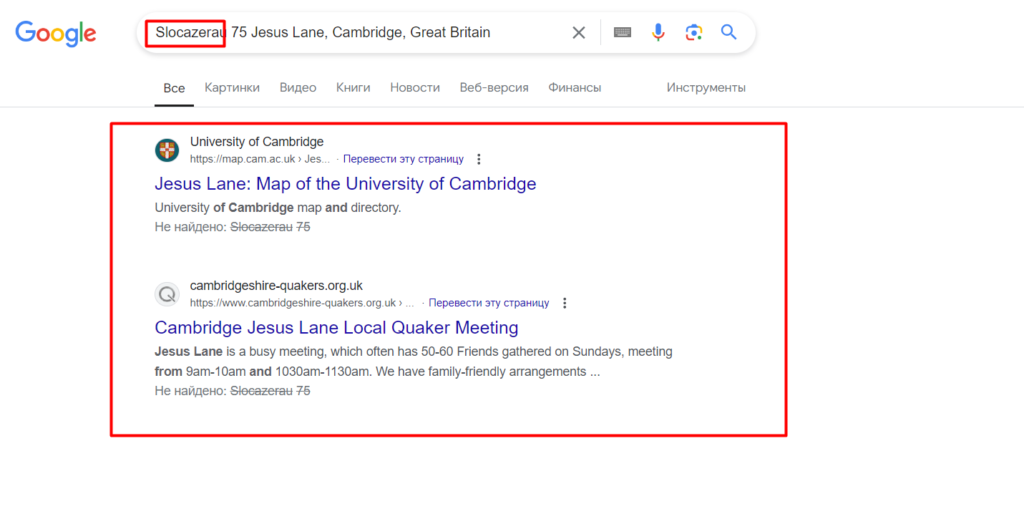The height and width of the screenshot is (509, 1024).
Task: Click the University of Cambridge site name
Action: point(257,142)
